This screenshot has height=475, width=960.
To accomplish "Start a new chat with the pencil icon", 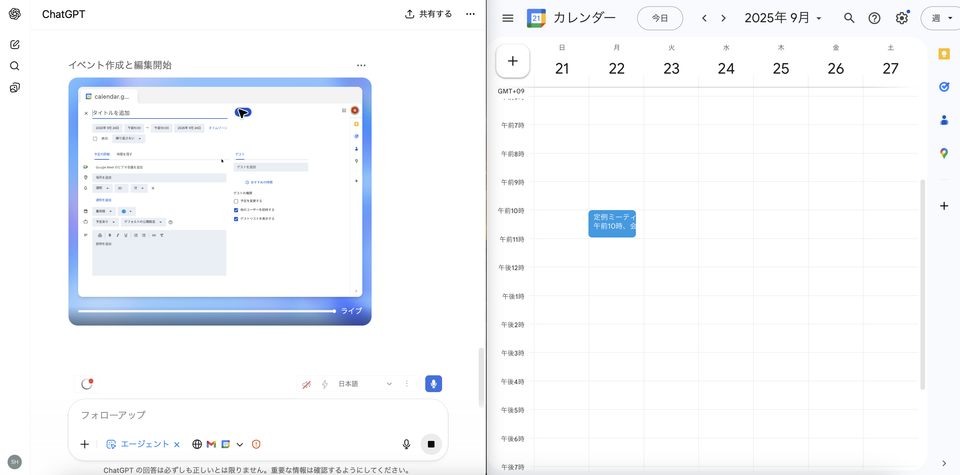I will tap(15, 45).
